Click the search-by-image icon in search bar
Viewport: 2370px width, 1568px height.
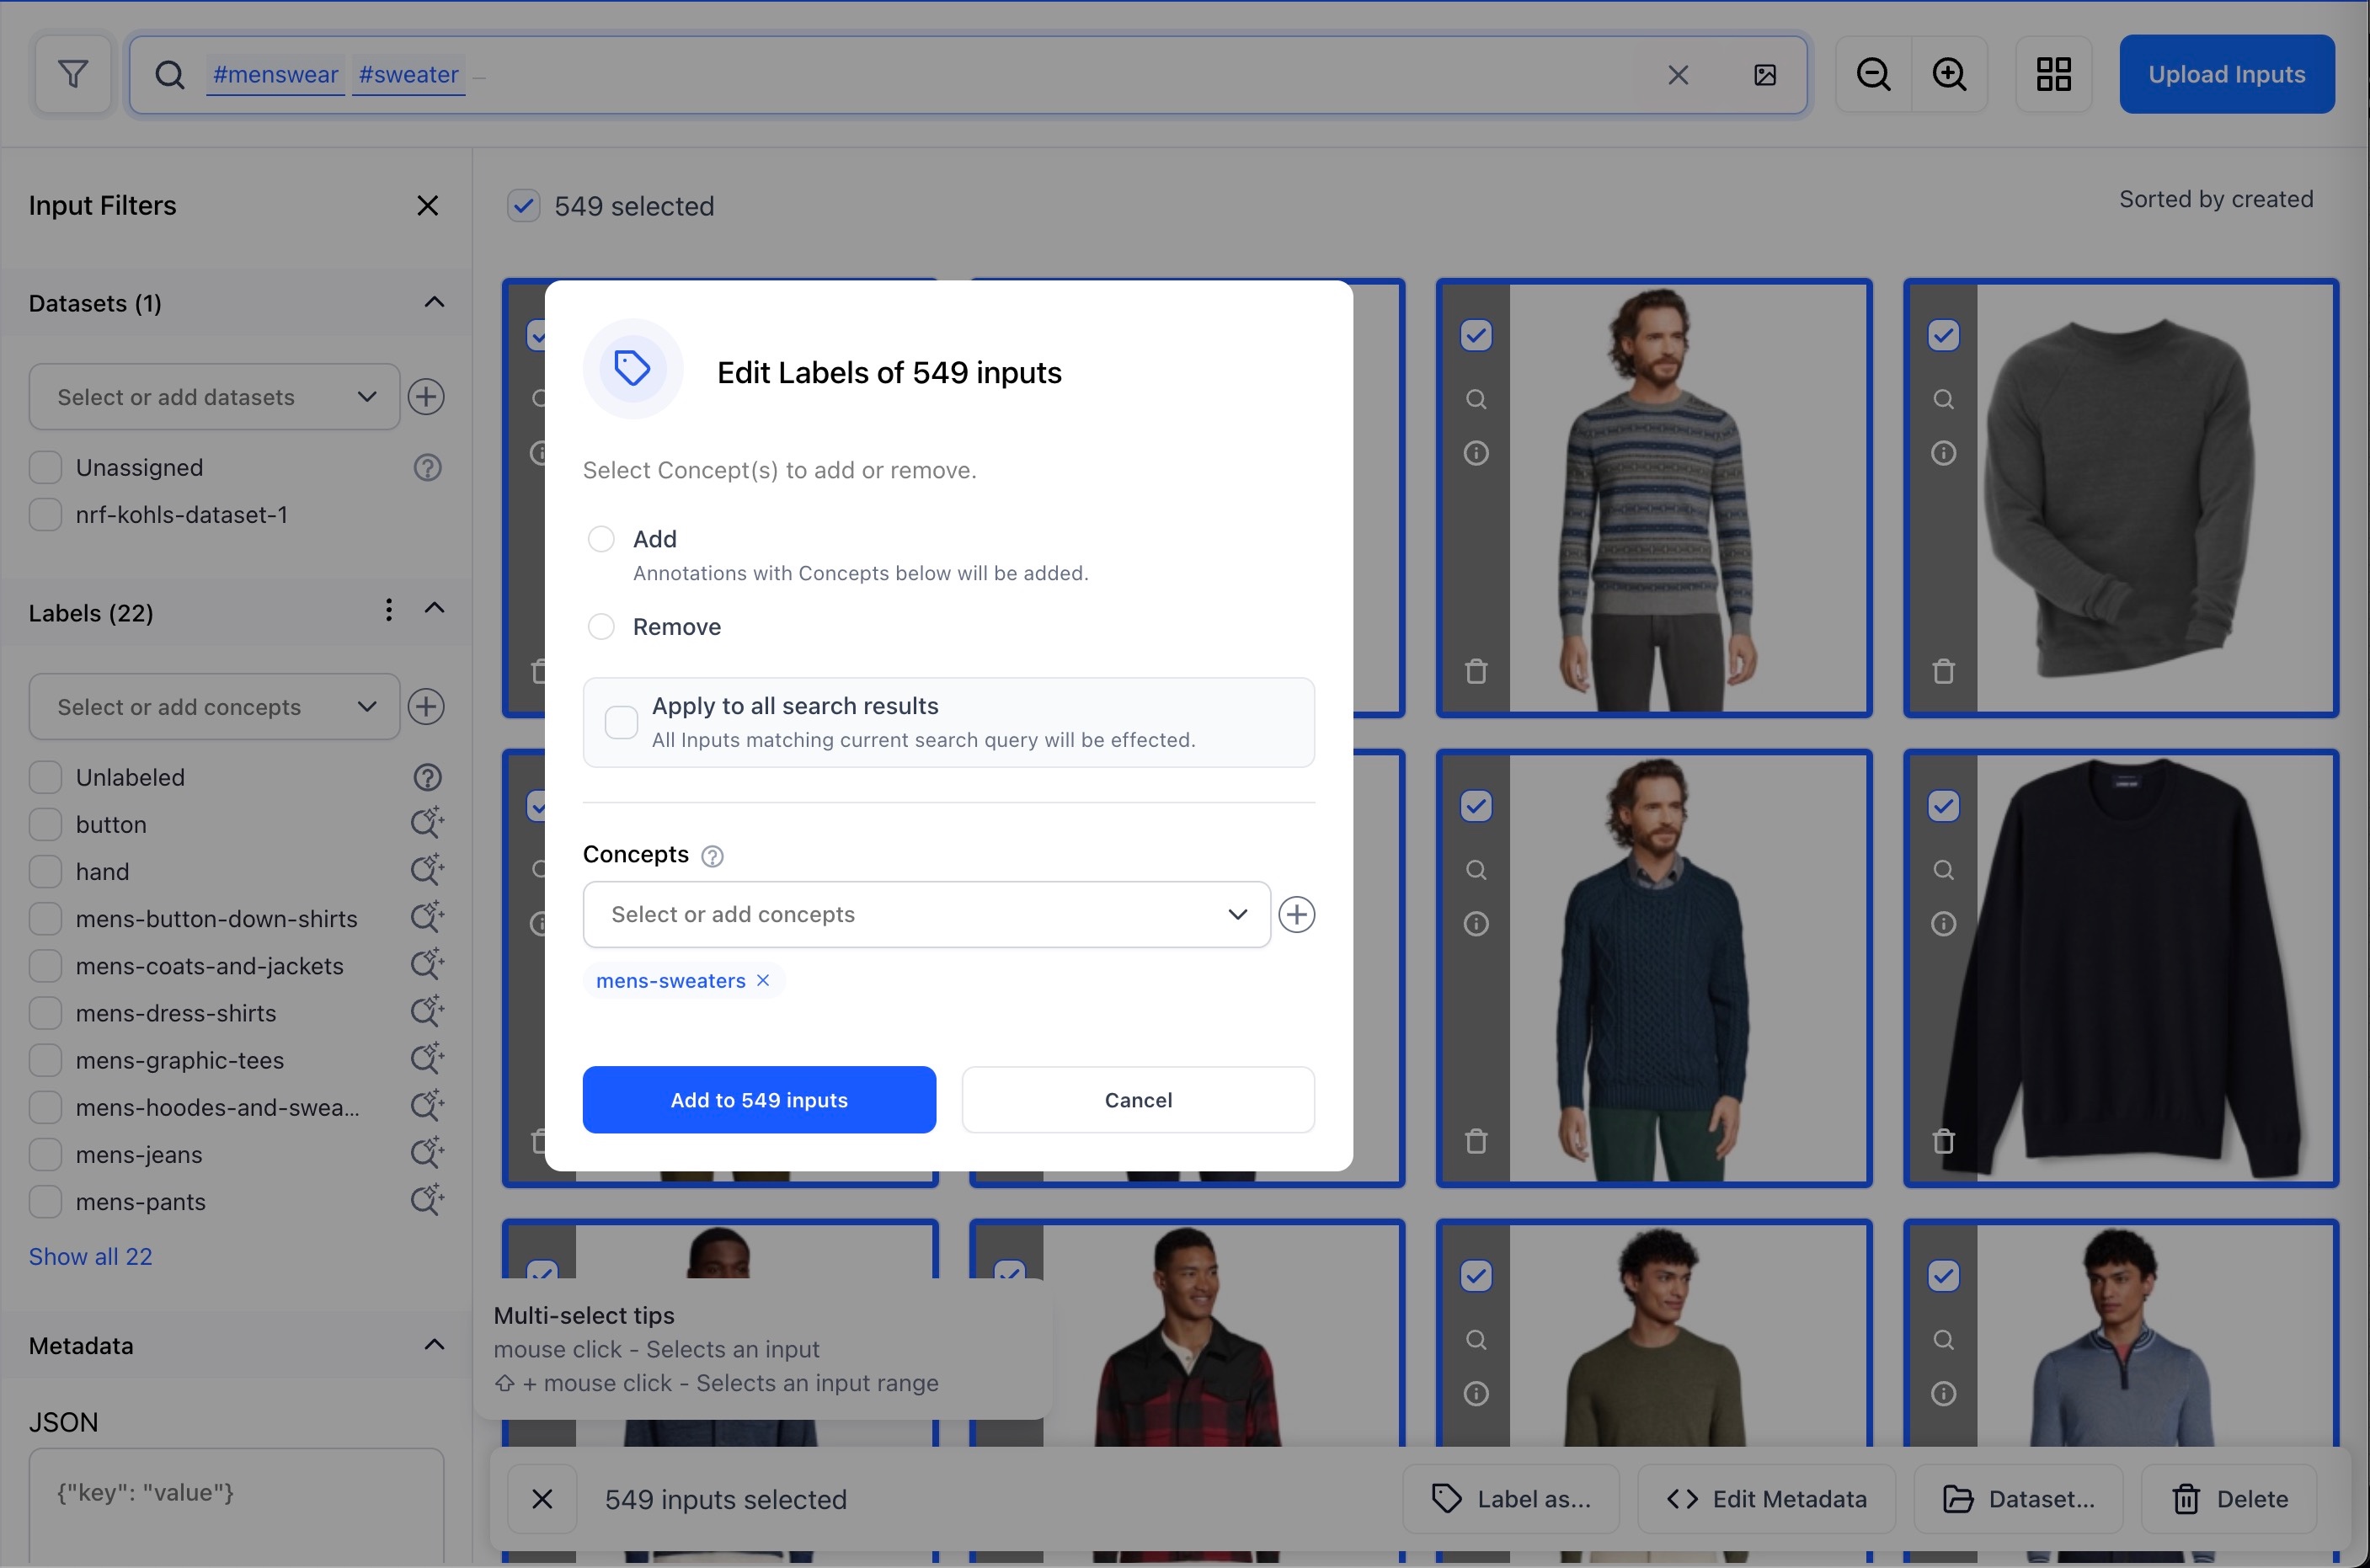pos(1765,75)
